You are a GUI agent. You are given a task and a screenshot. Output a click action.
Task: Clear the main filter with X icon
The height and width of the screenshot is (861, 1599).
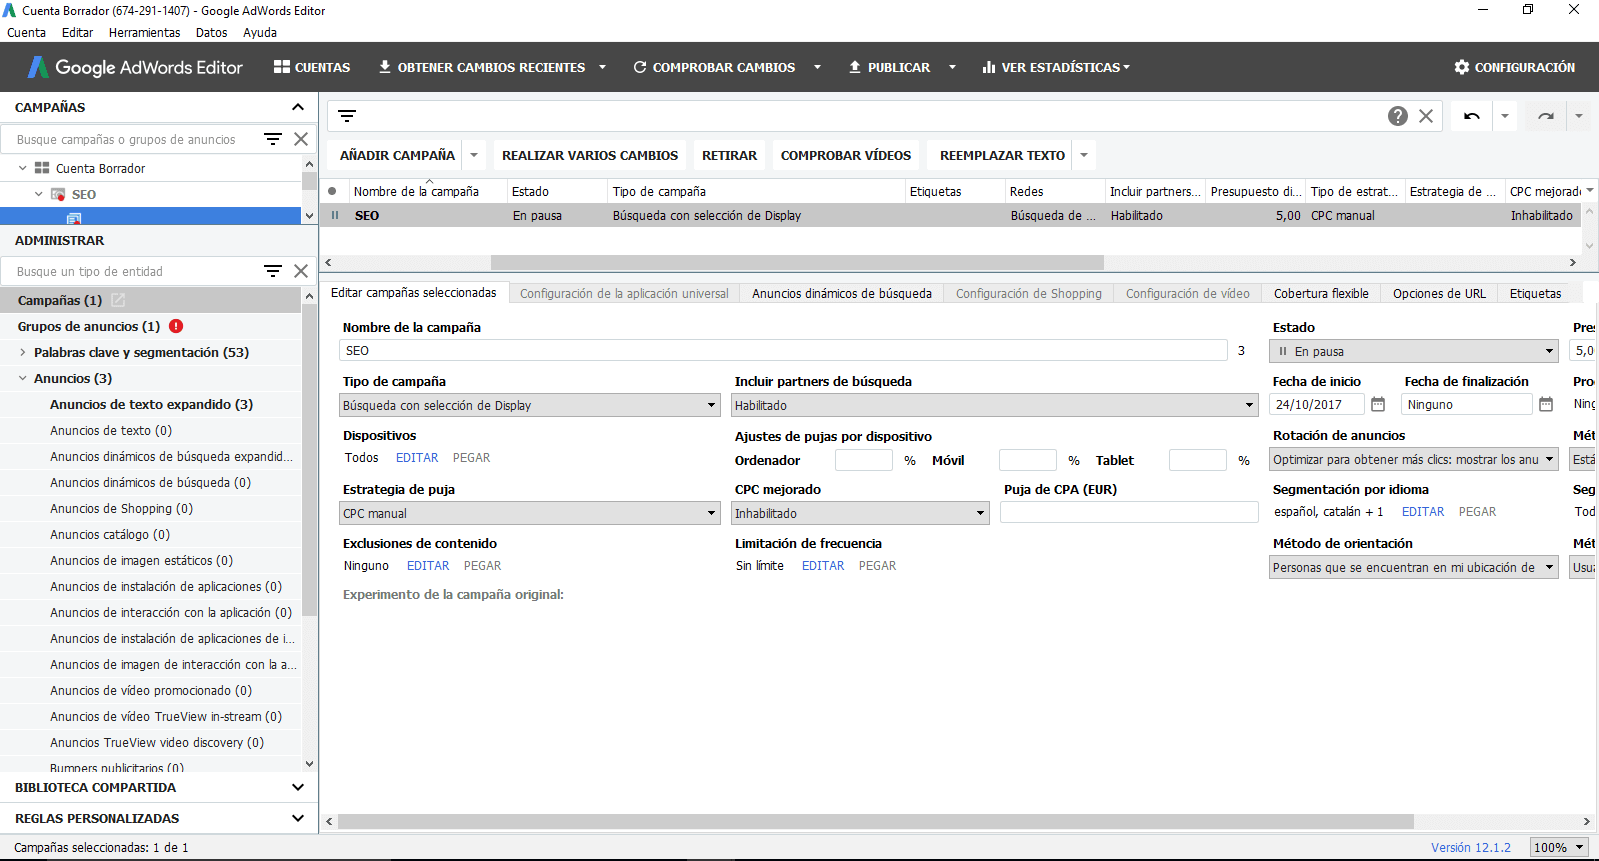(1426, 116)
